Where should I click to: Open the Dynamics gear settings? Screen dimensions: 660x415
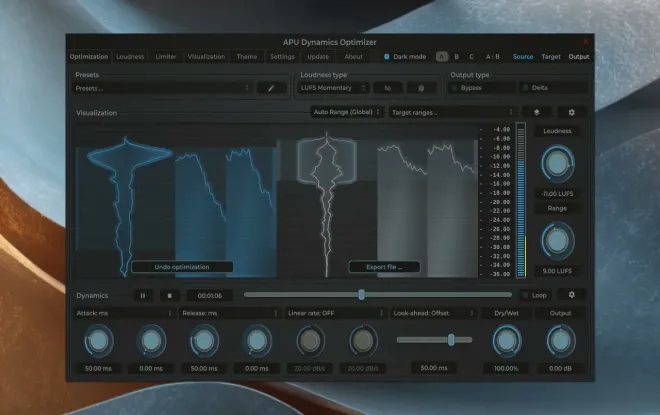(x=572, y=295)
